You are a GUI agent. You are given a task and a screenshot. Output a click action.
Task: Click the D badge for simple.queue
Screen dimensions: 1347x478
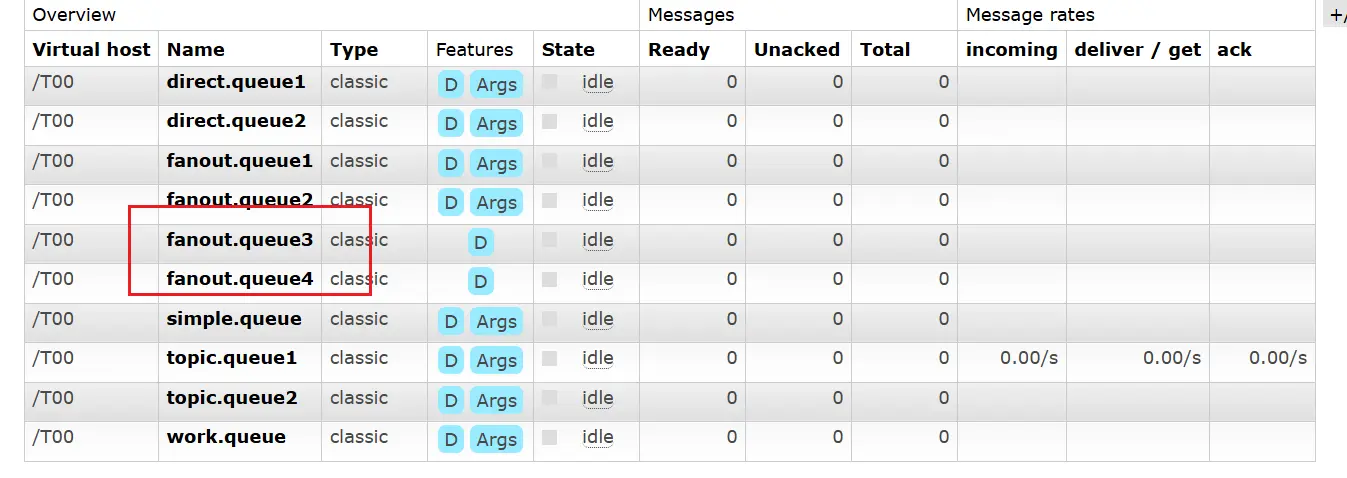451,321
